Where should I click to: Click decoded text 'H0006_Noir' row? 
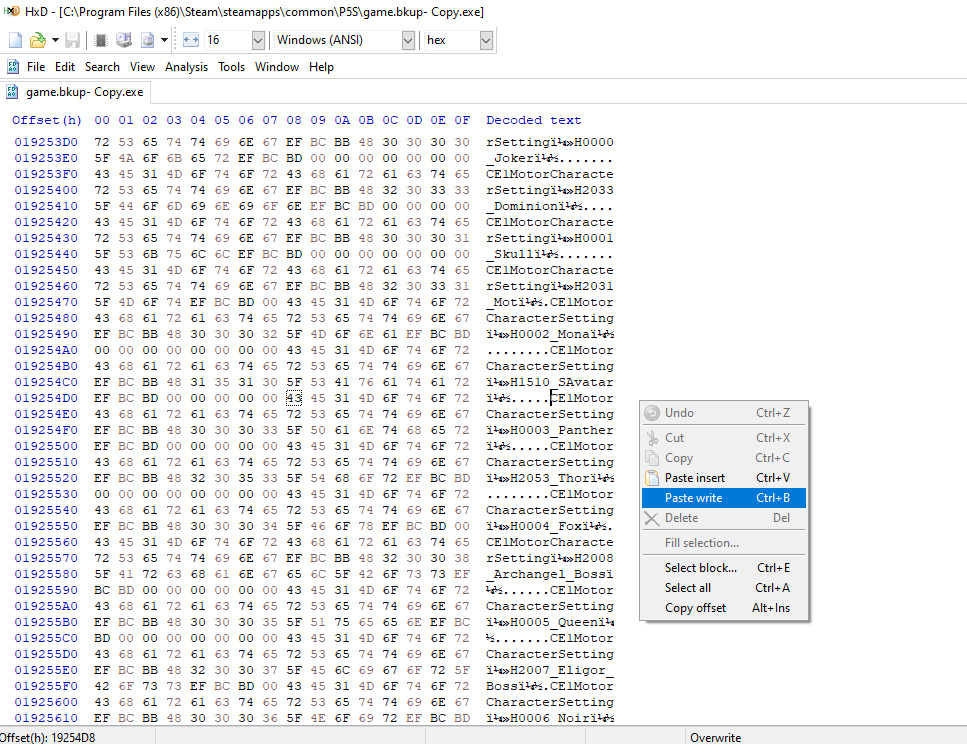pos(549,719)
